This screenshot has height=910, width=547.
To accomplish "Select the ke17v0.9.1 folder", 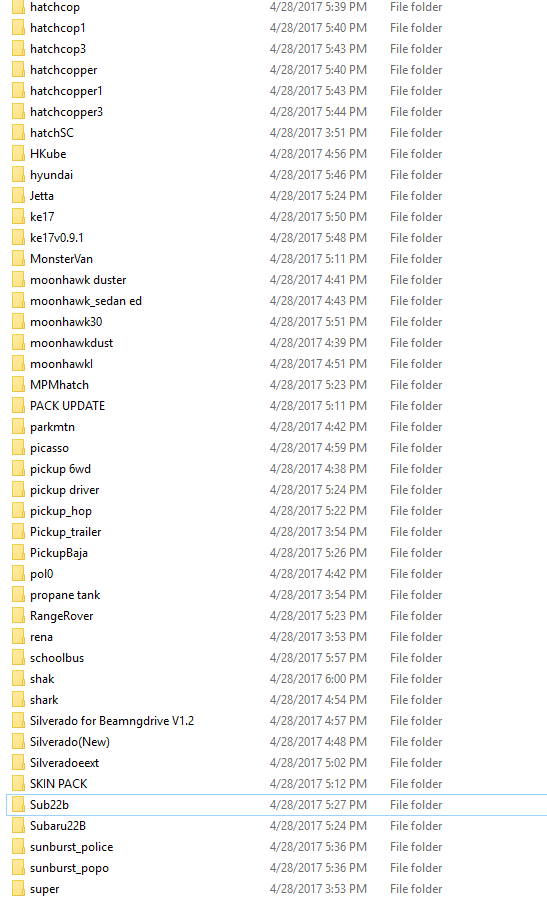I will tap(277, 238).
